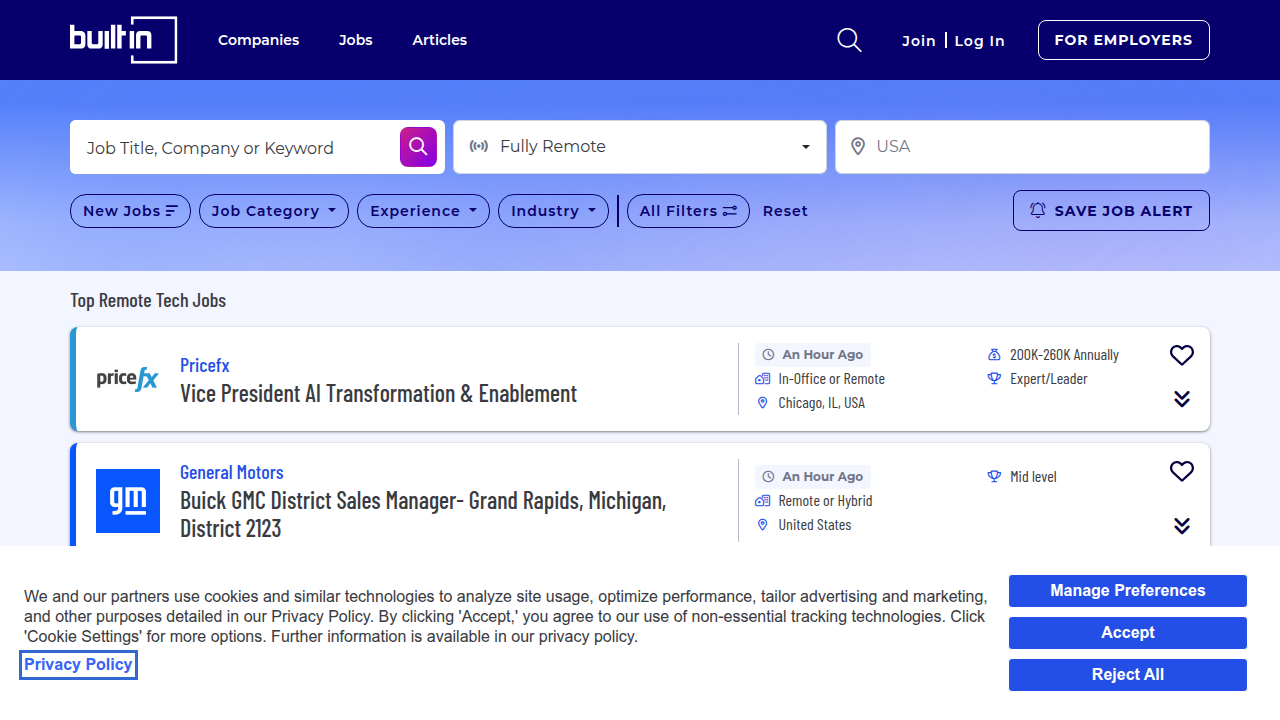This screenshot has width=1280, height=720.
Task: Open the Fully Remote work type dropdown
Action: pos(640,147)
